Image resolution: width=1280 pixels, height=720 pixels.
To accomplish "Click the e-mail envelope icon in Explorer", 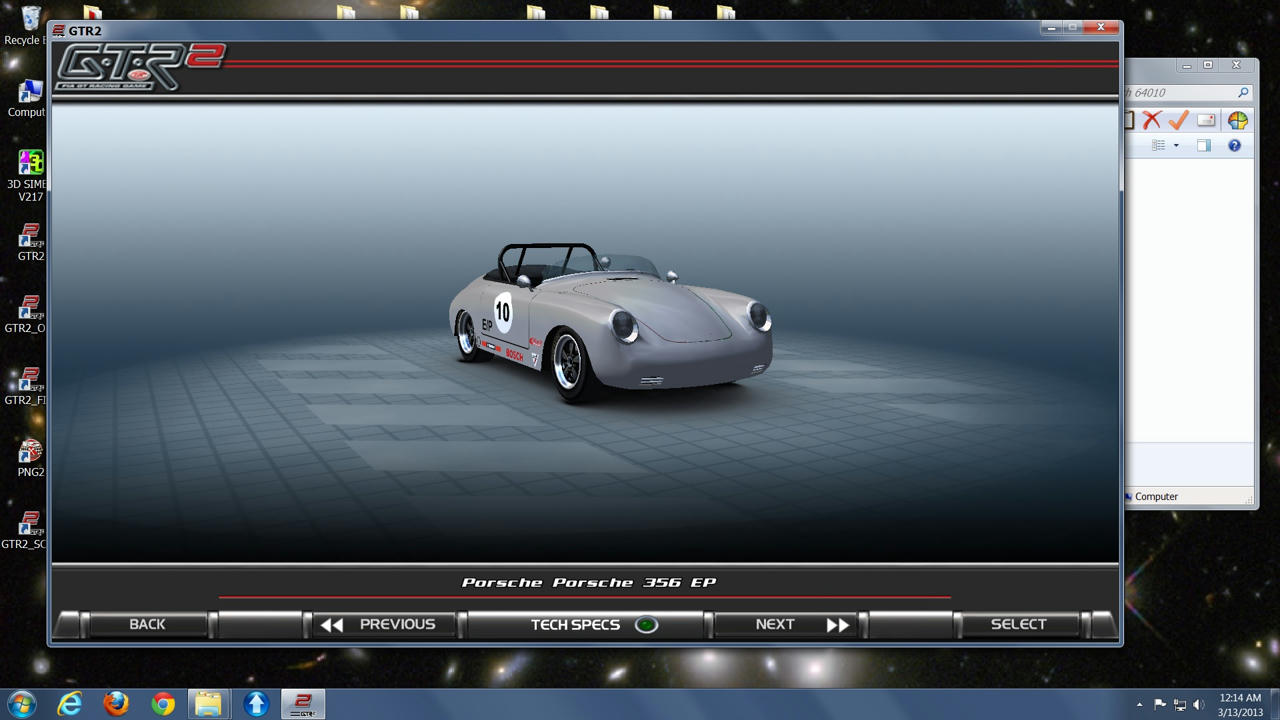I will coord(1206,120).
